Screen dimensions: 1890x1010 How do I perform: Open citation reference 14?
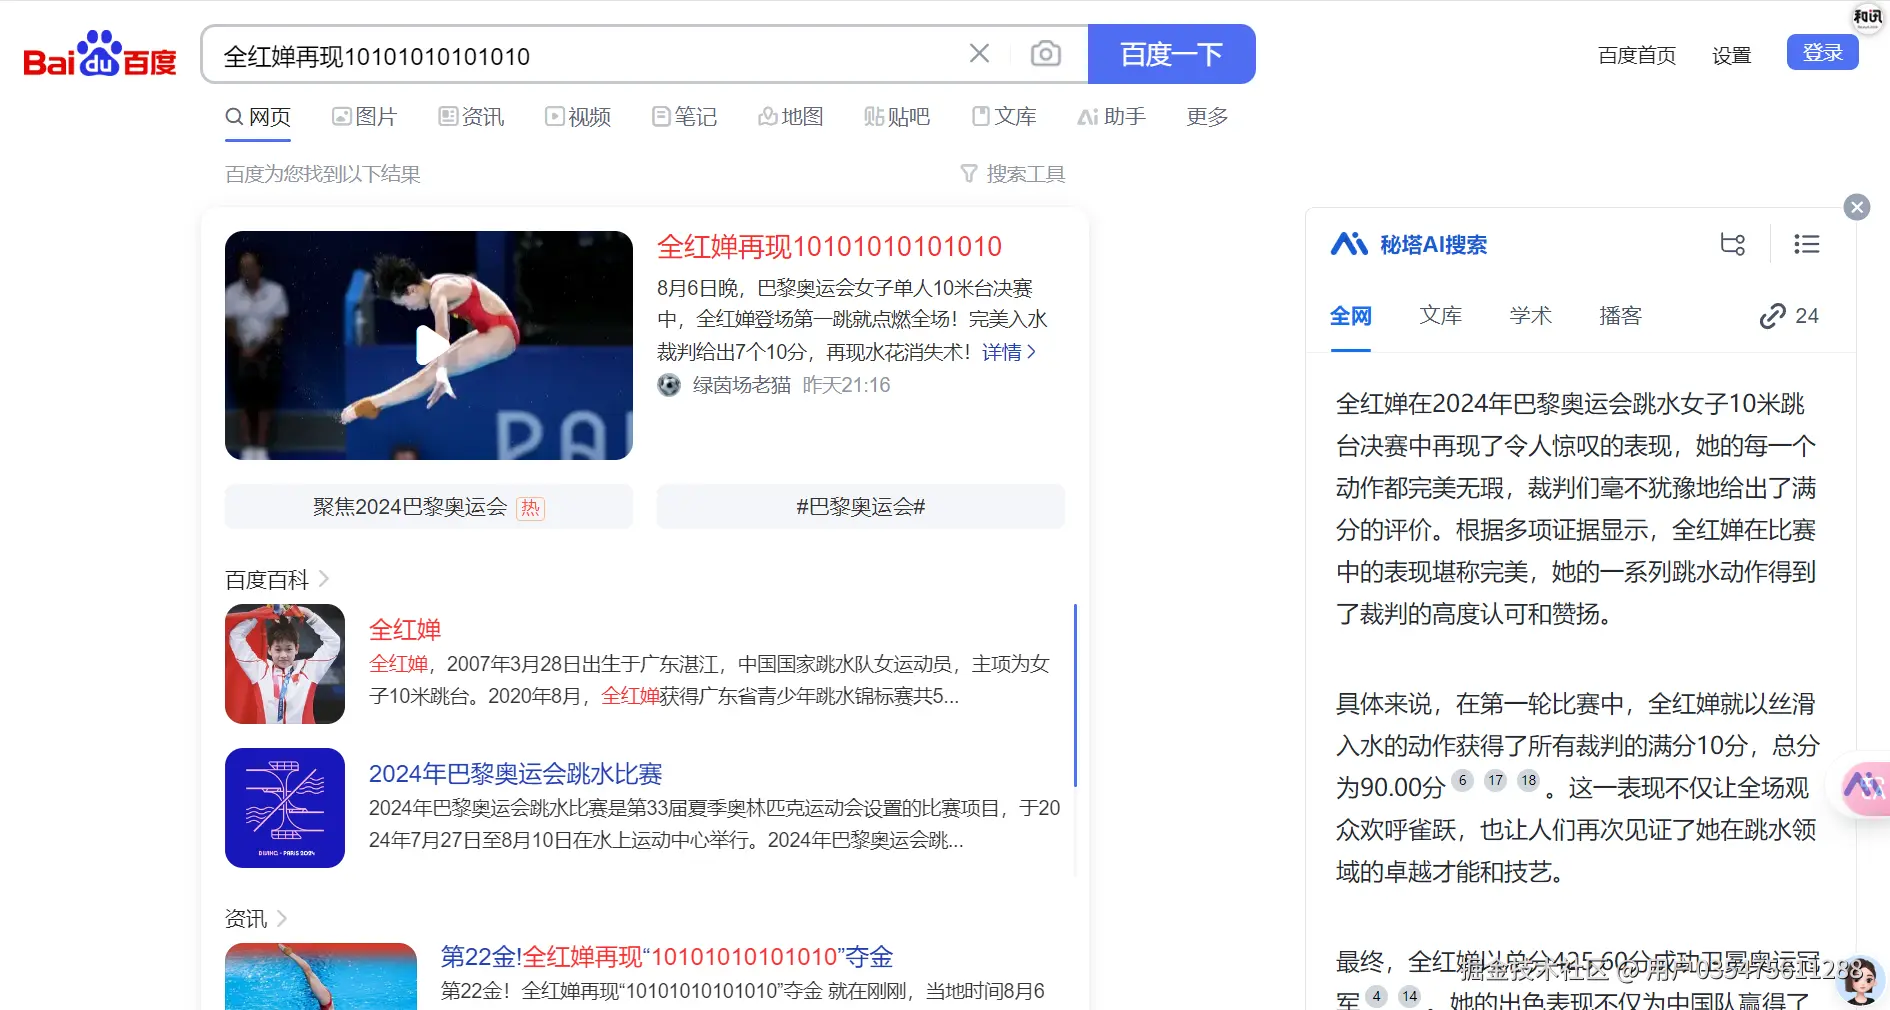(1409, 997)
